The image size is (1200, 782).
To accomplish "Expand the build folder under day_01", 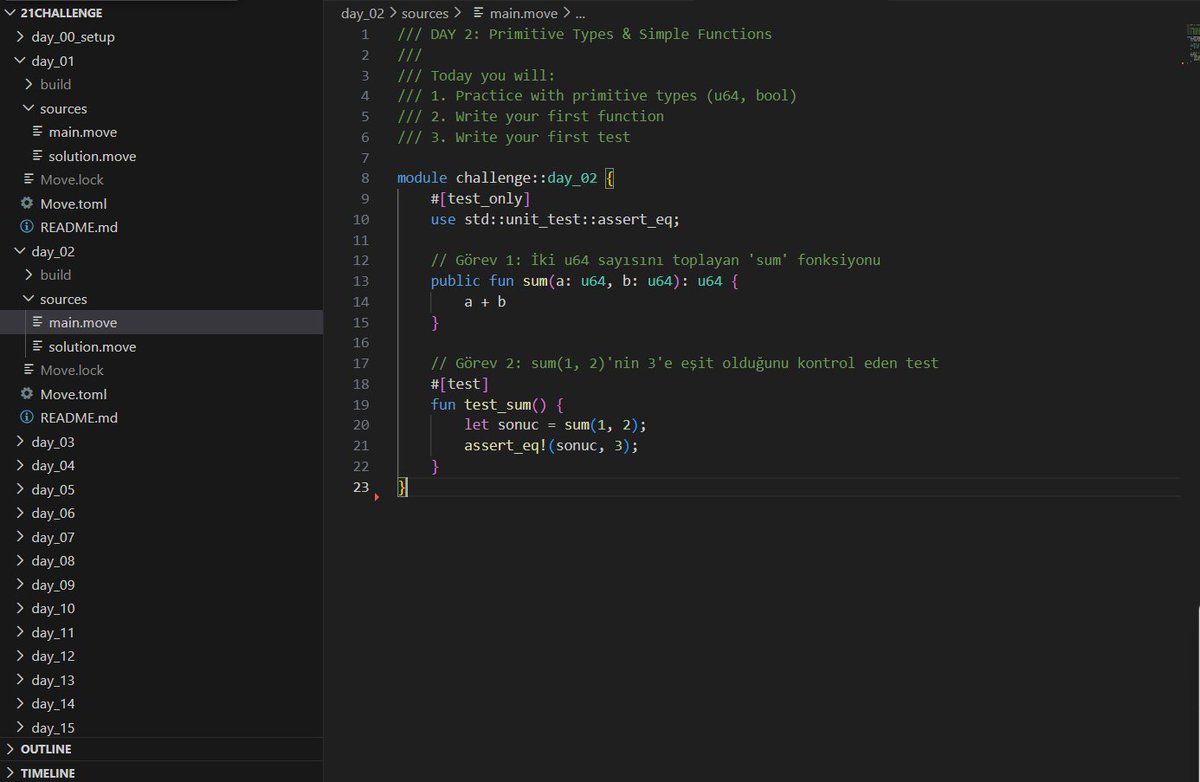I will 29,85.
